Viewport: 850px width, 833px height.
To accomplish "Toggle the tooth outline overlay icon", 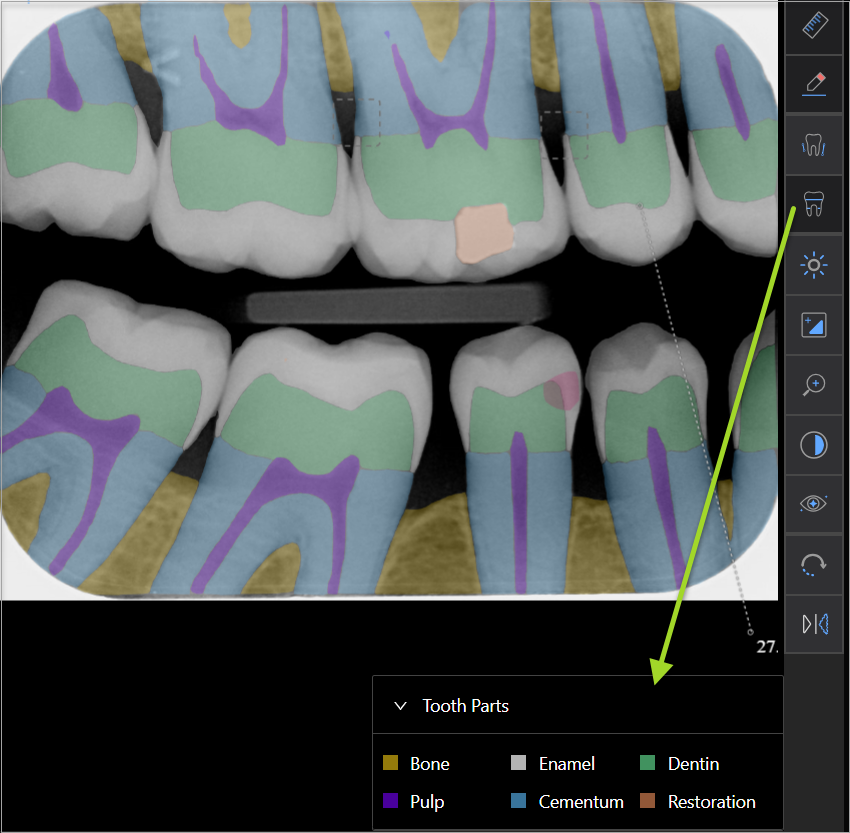I will tap(814, 145).
